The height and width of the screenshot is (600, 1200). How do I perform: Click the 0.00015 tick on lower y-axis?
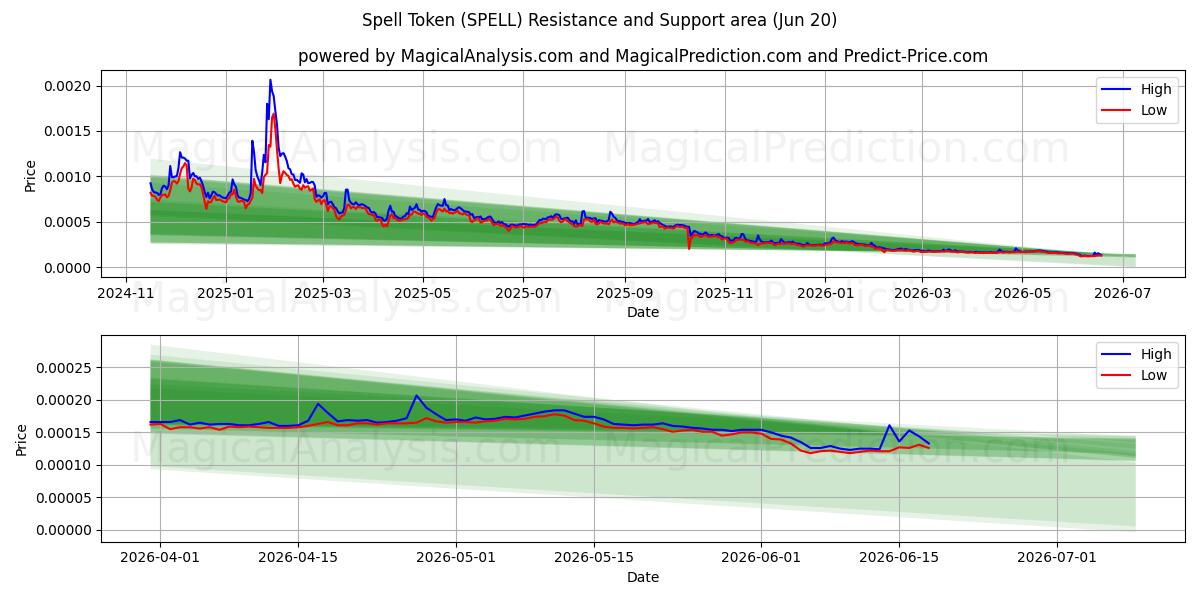point(64,433)
